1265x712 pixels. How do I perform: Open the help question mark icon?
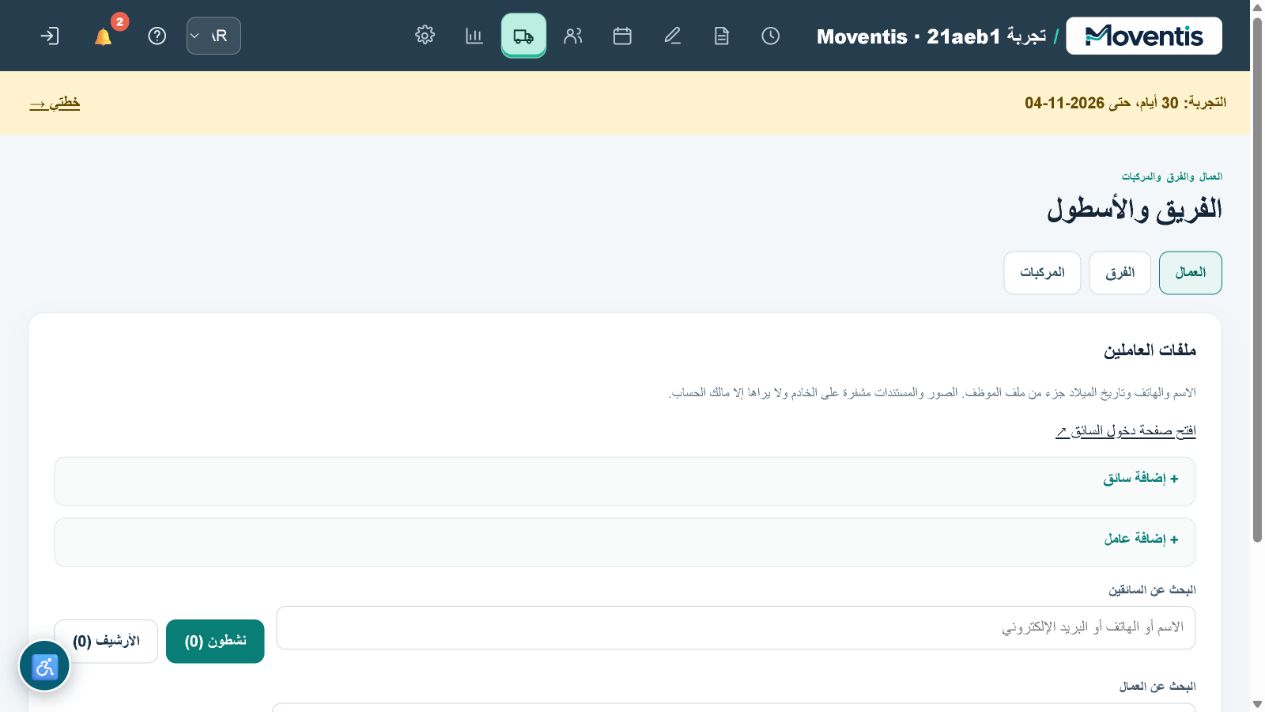(x=157, y=36)
